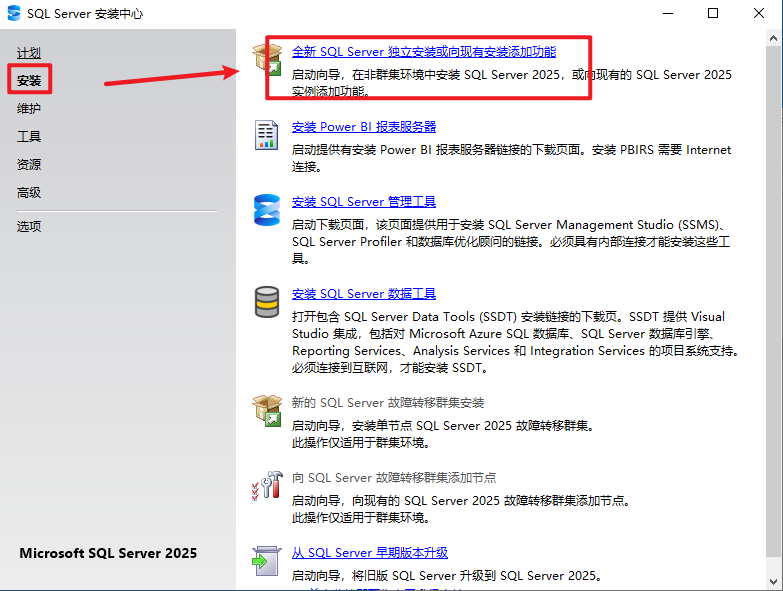This screenshot has height=591, width=783.
Task: Click the SQL Server title bar app icon
Action: (x=14, y=14)
